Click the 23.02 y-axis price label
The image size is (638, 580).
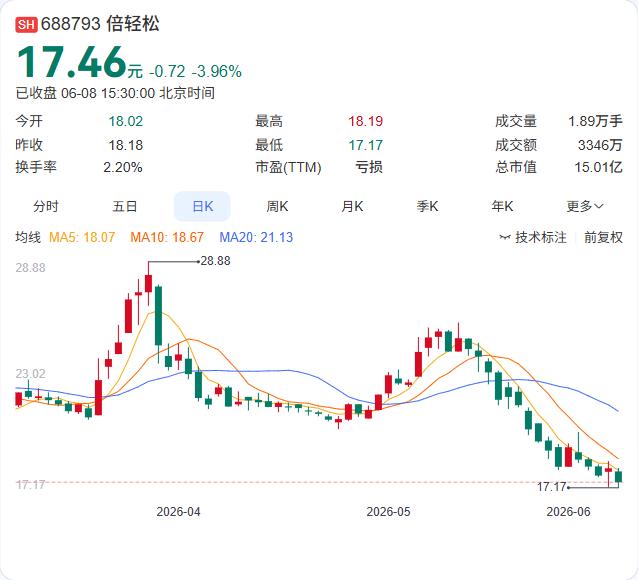[31, 374]
